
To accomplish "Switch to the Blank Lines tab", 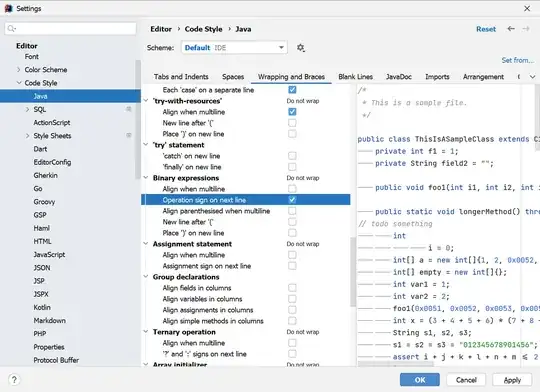I will (x=355, y=76).
